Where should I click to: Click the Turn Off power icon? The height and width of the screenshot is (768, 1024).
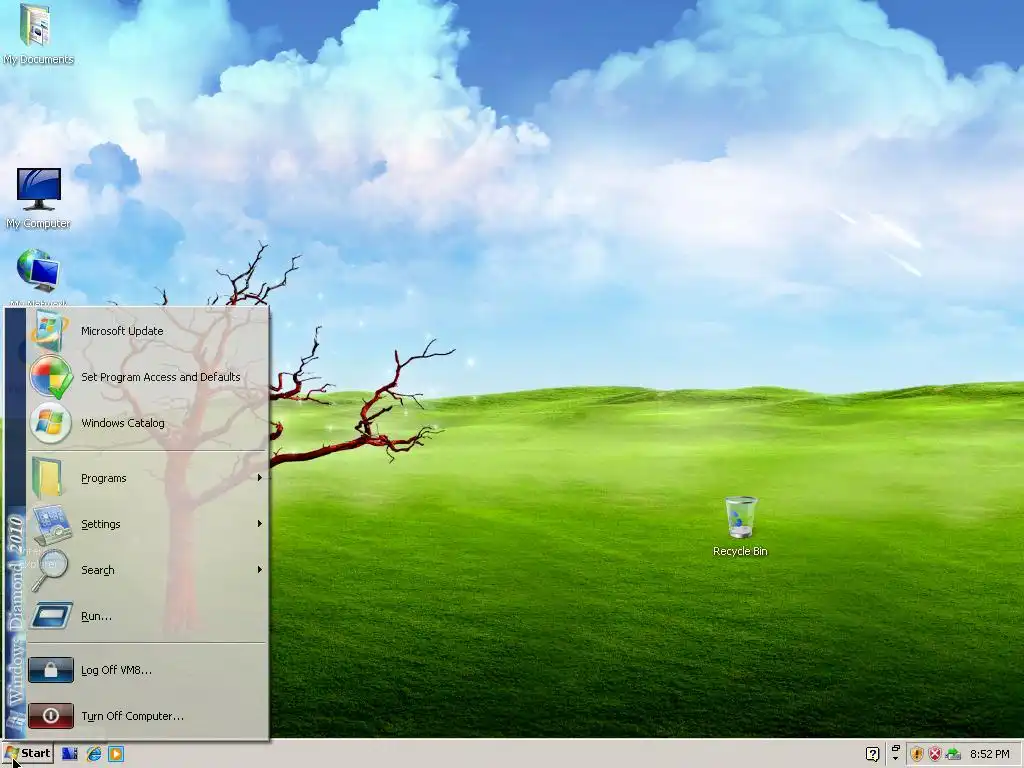point(51,716)
